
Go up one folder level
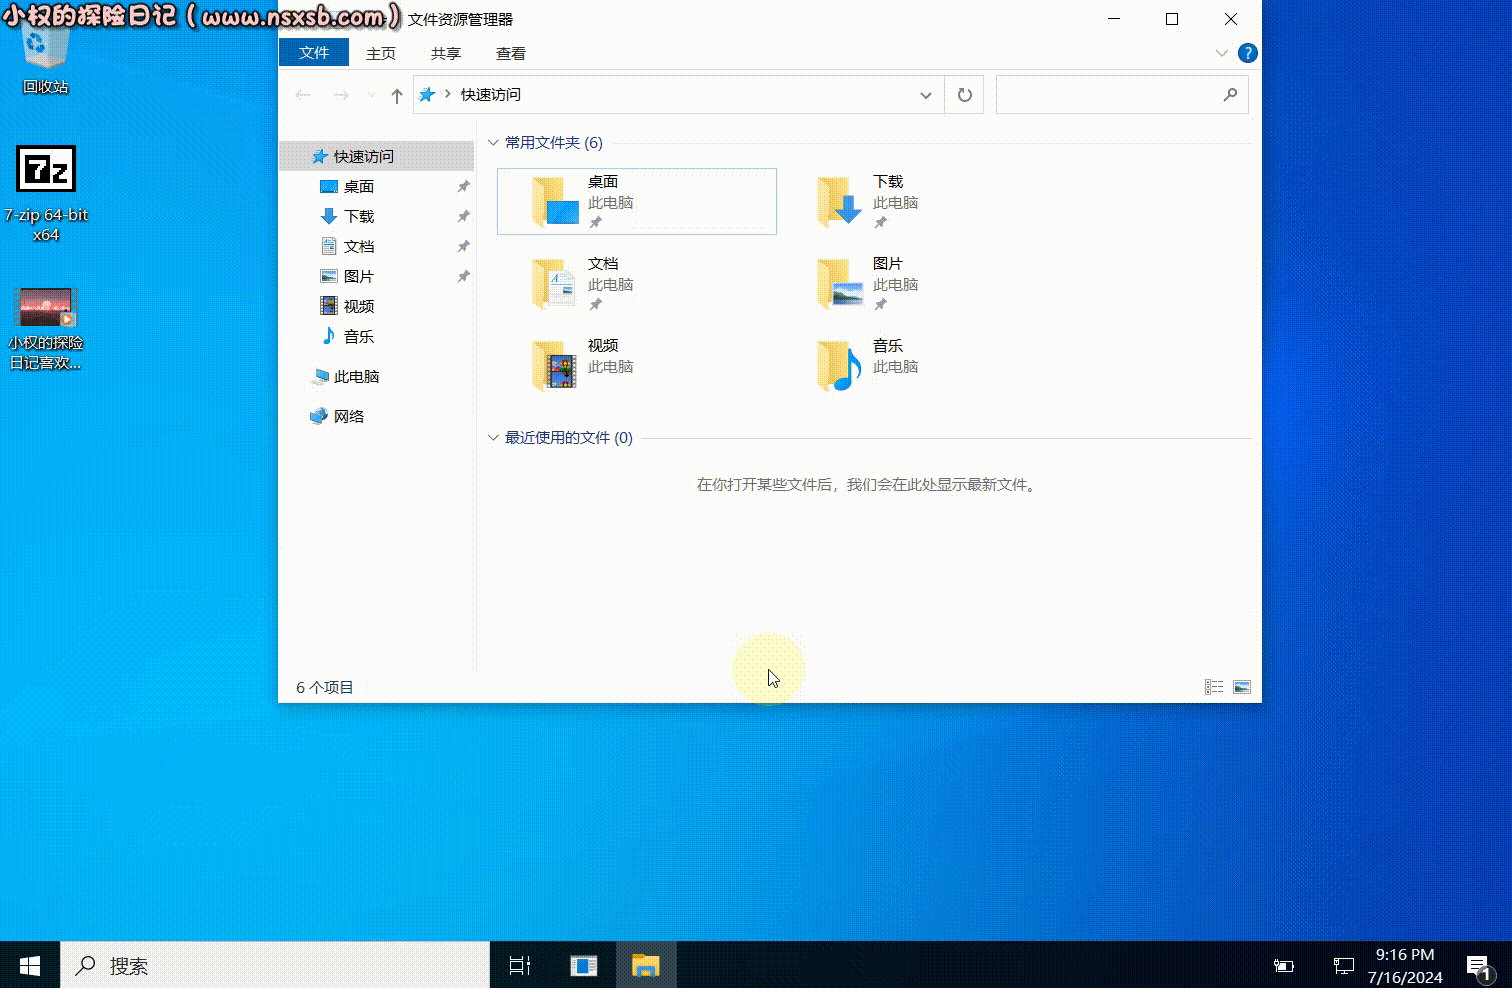397,95
